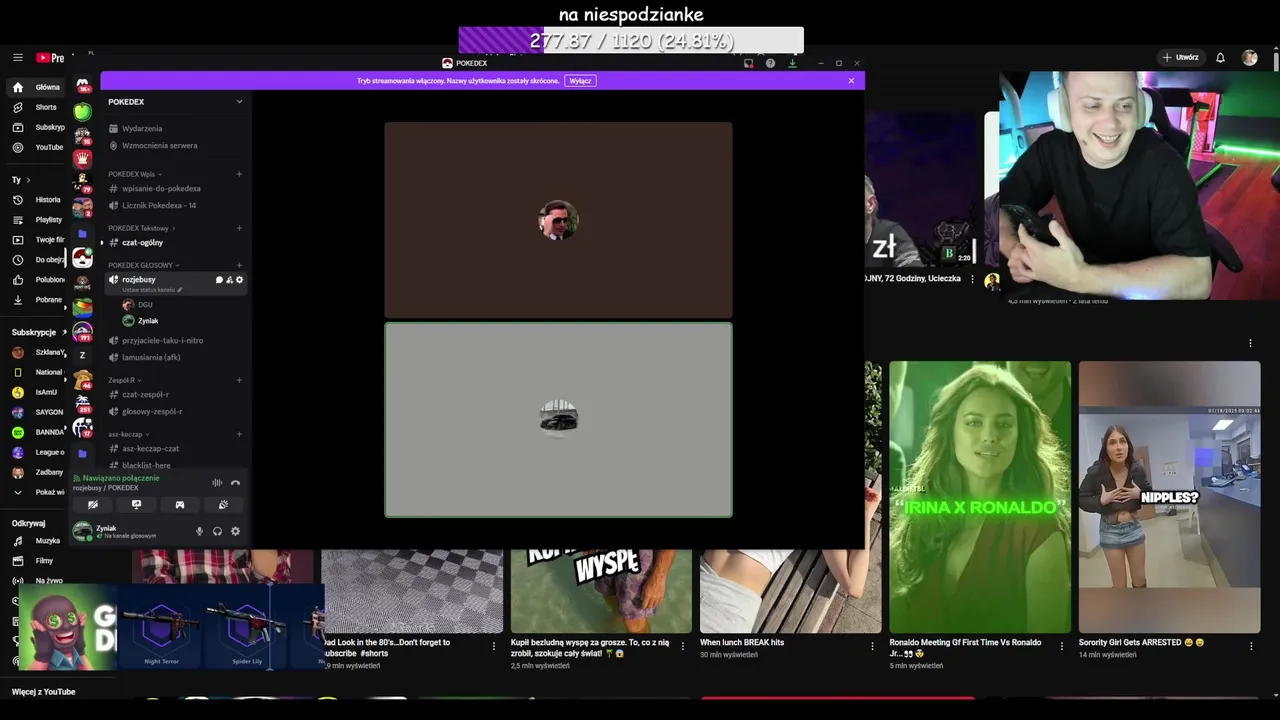This screenshot has width=1280, height=720.
Task: Open YouTube notifications bell
Action: pyautogui.click(x=1220, y=58)
